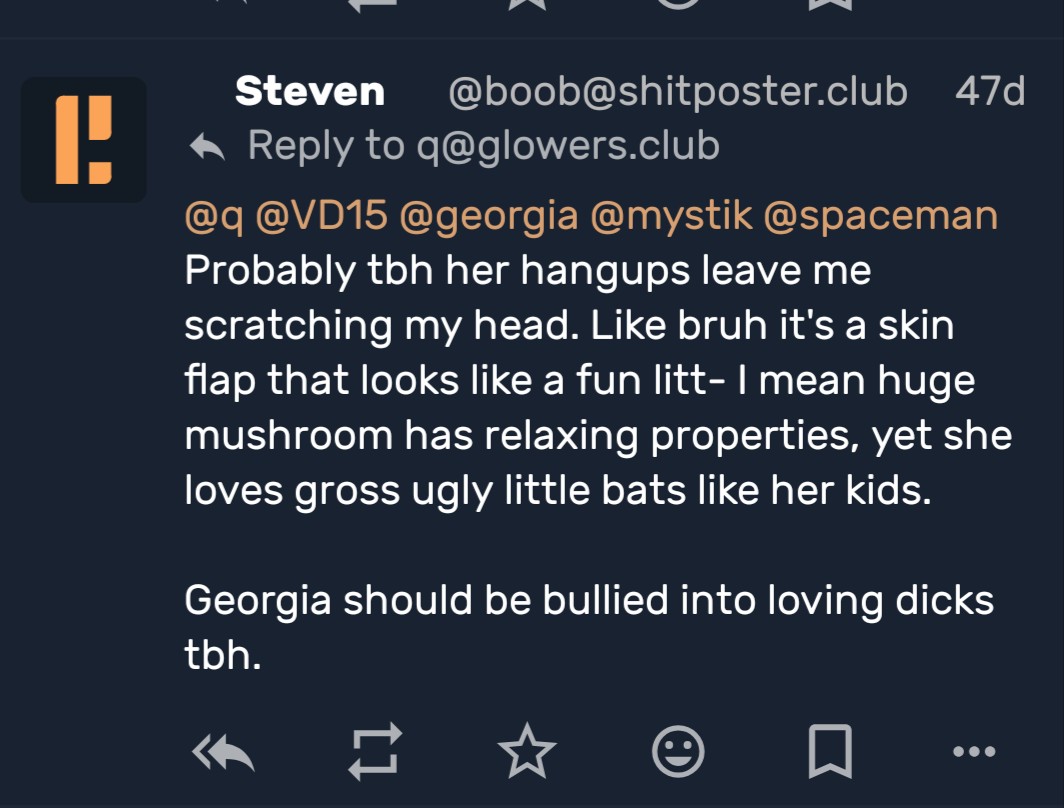Open emoji reaction picker on Steven's post

pyautogui.click(x=678, y=750)
